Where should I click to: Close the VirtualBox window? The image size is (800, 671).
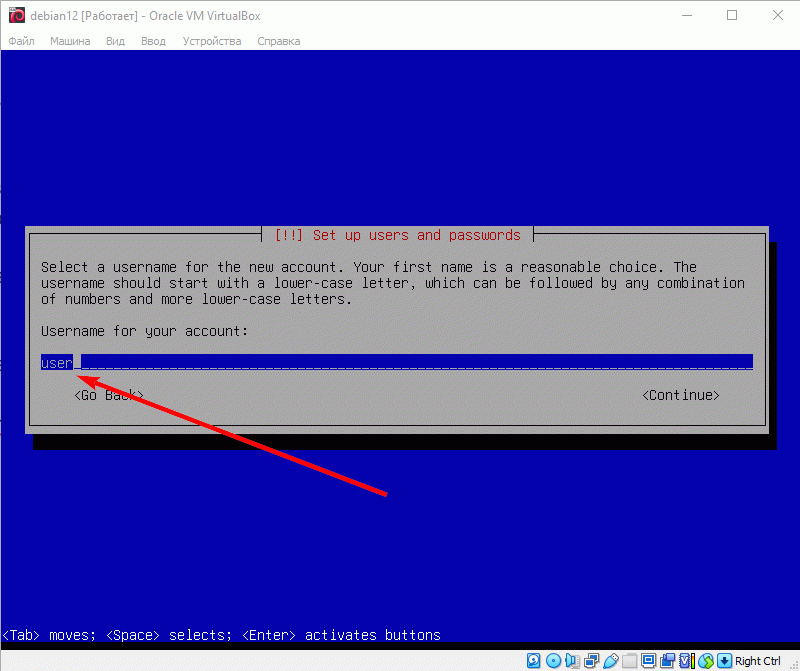tap(778, 15)
